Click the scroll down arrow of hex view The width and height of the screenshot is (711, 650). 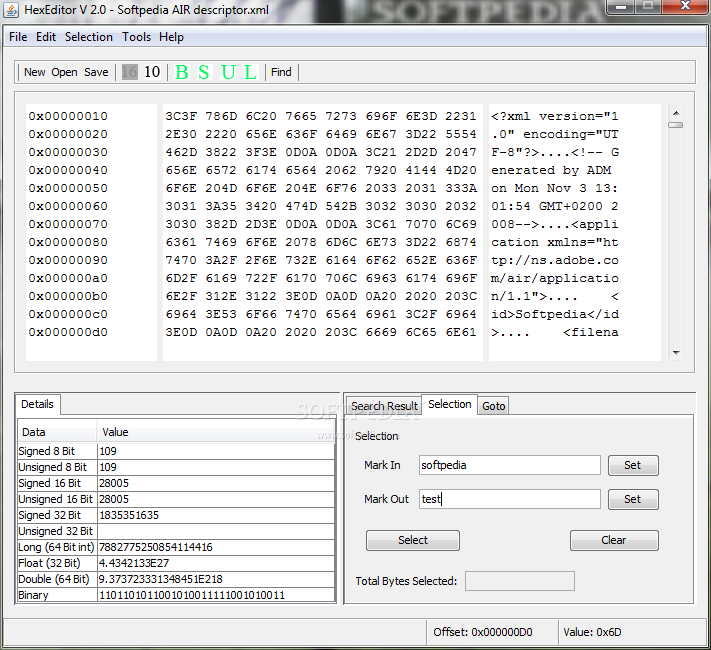point(676,352)
